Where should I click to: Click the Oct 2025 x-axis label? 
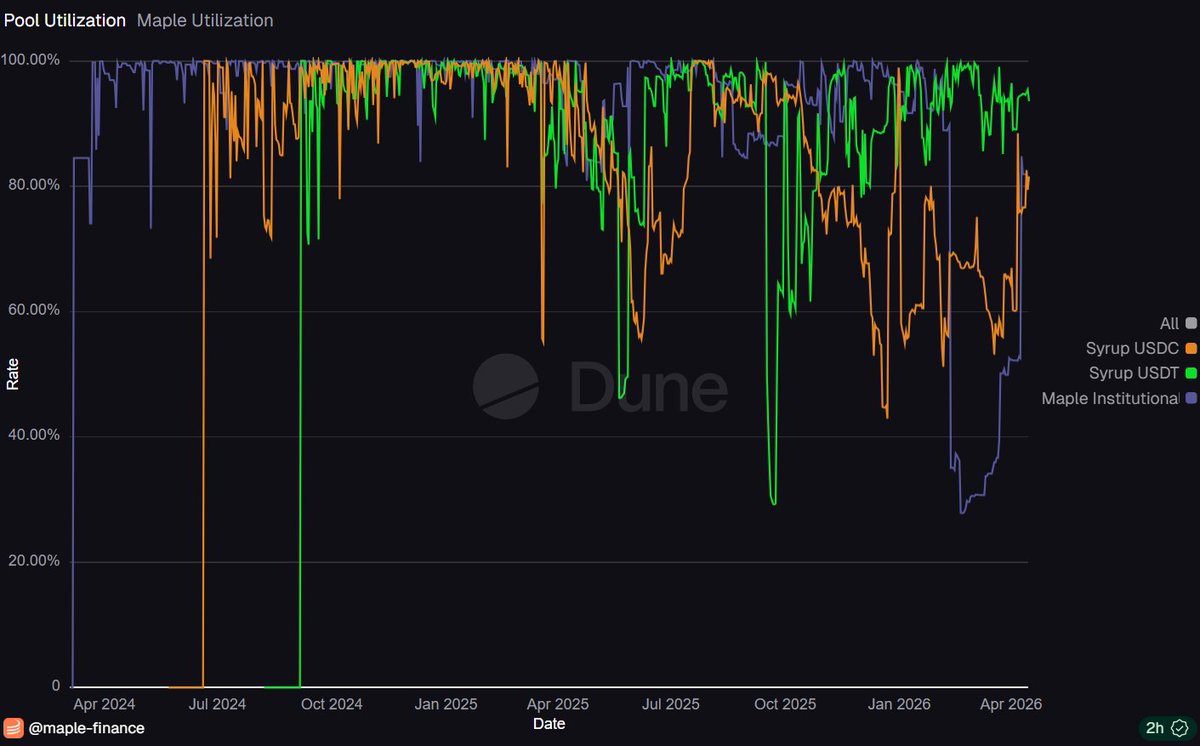[786, 704]
